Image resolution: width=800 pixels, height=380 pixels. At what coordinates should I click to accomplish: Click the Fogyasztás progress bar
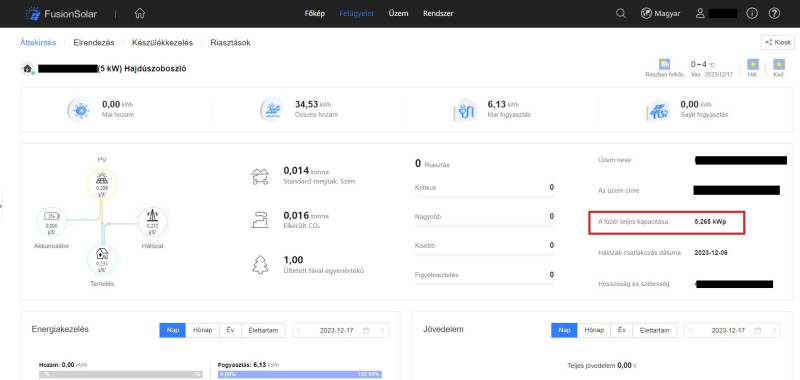coord(300,374)
